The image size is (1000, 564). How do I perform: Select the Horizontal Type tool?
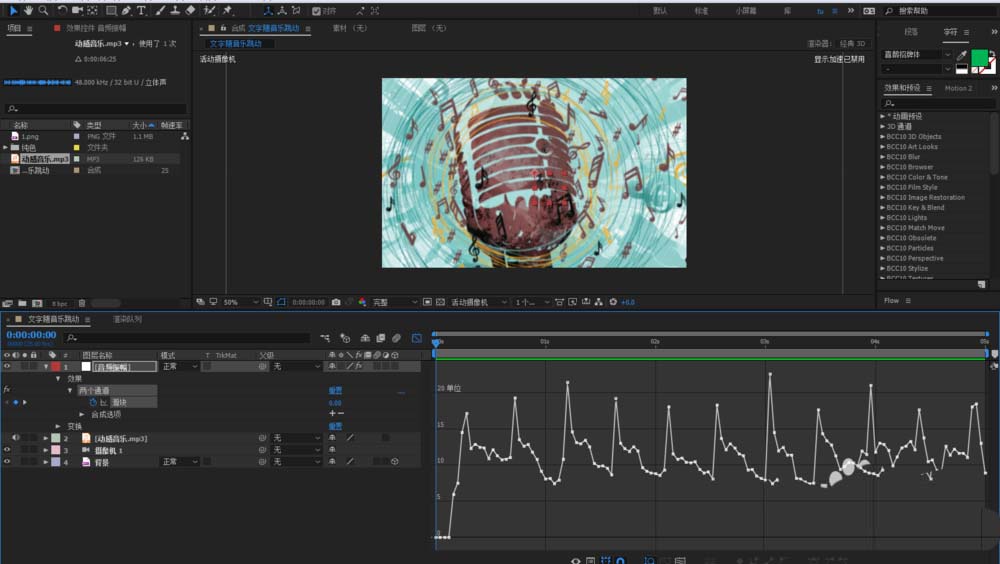coord(141,10)
